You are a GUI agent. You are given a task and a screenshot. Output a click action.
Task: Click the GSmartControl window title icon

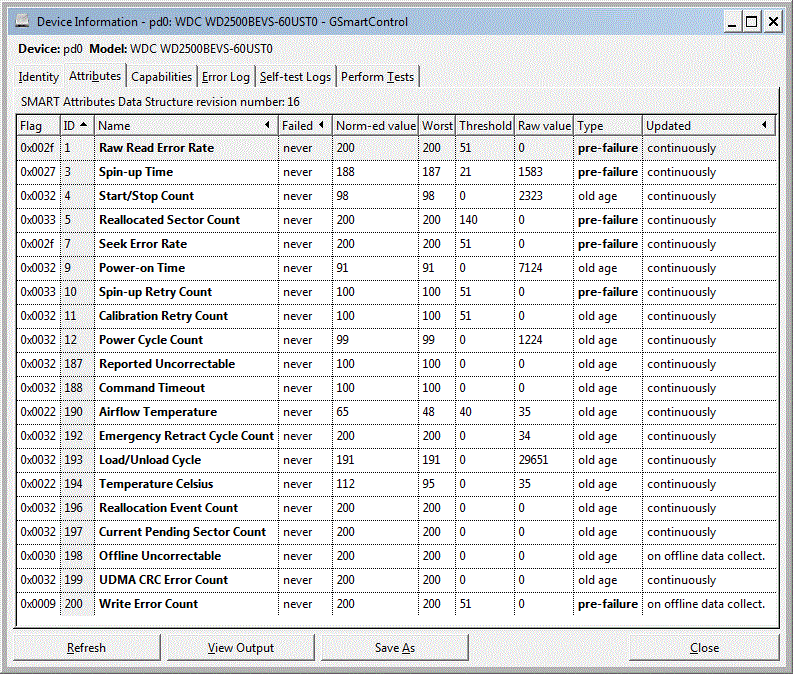tap(22, 21)
